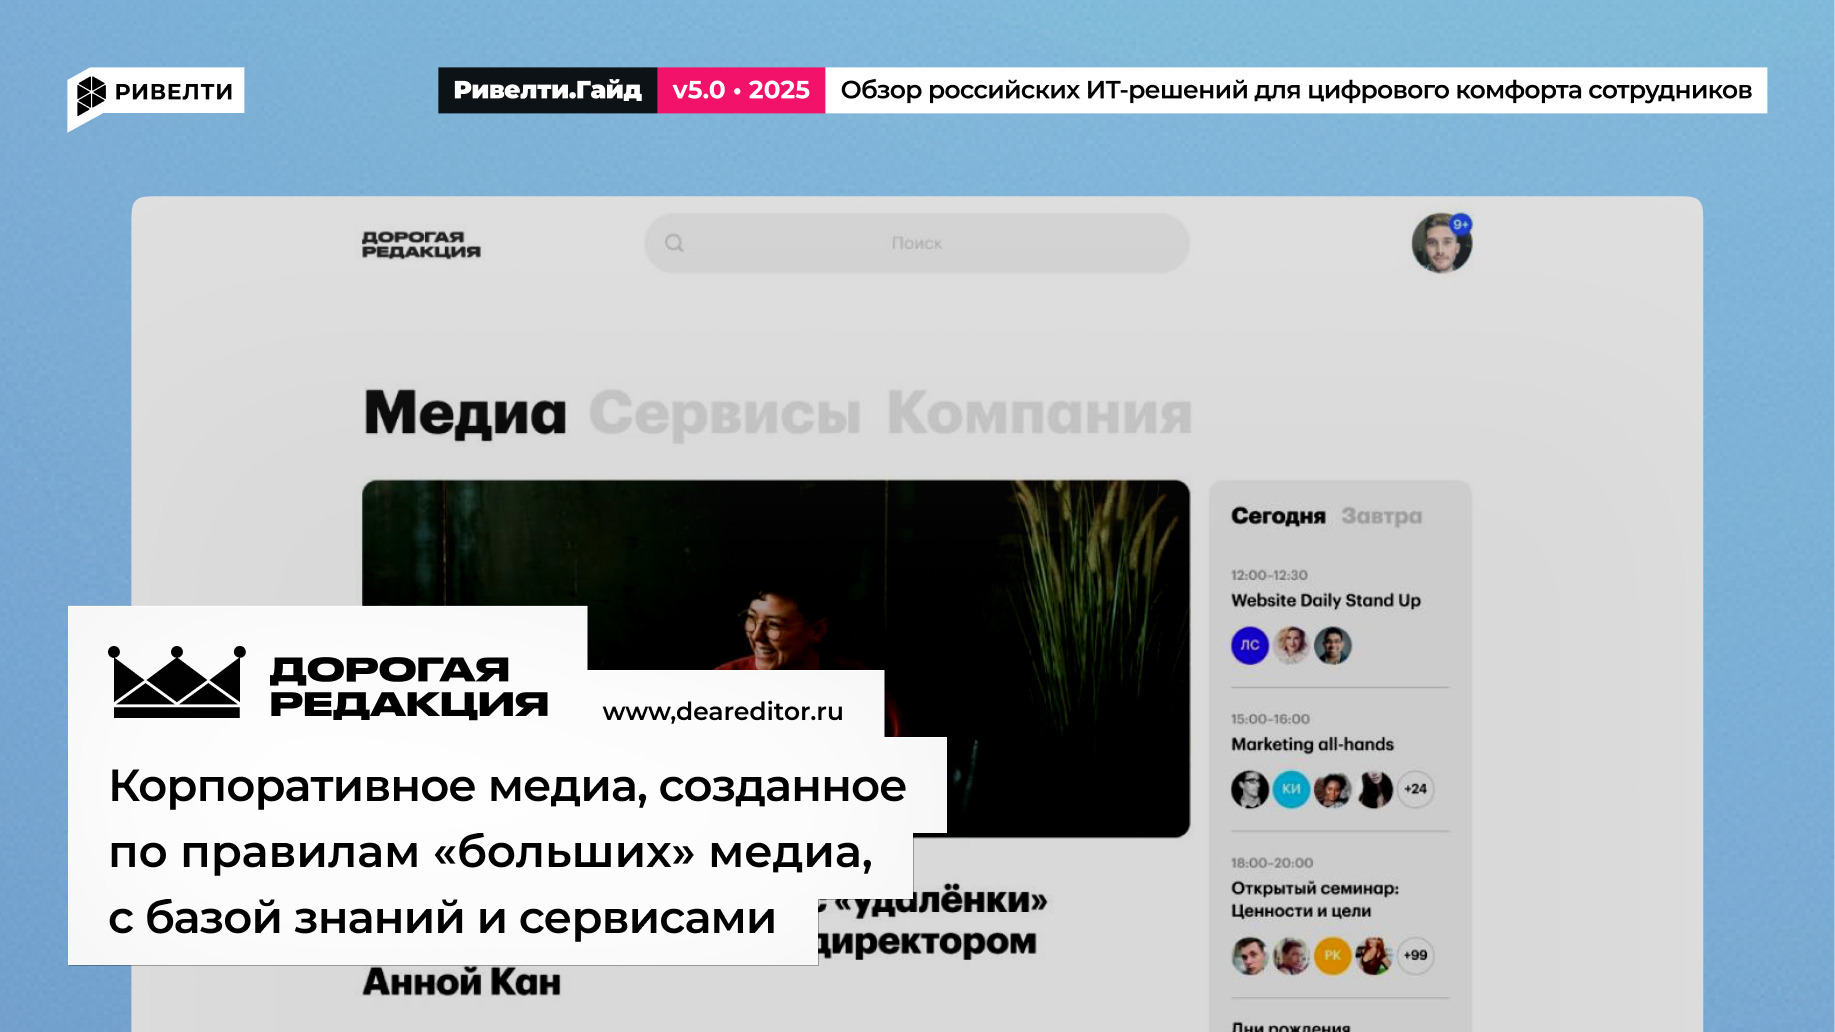Click the Дорогая Редакция header logo on the page
1835x1032 pixels.
click(420, 246)
